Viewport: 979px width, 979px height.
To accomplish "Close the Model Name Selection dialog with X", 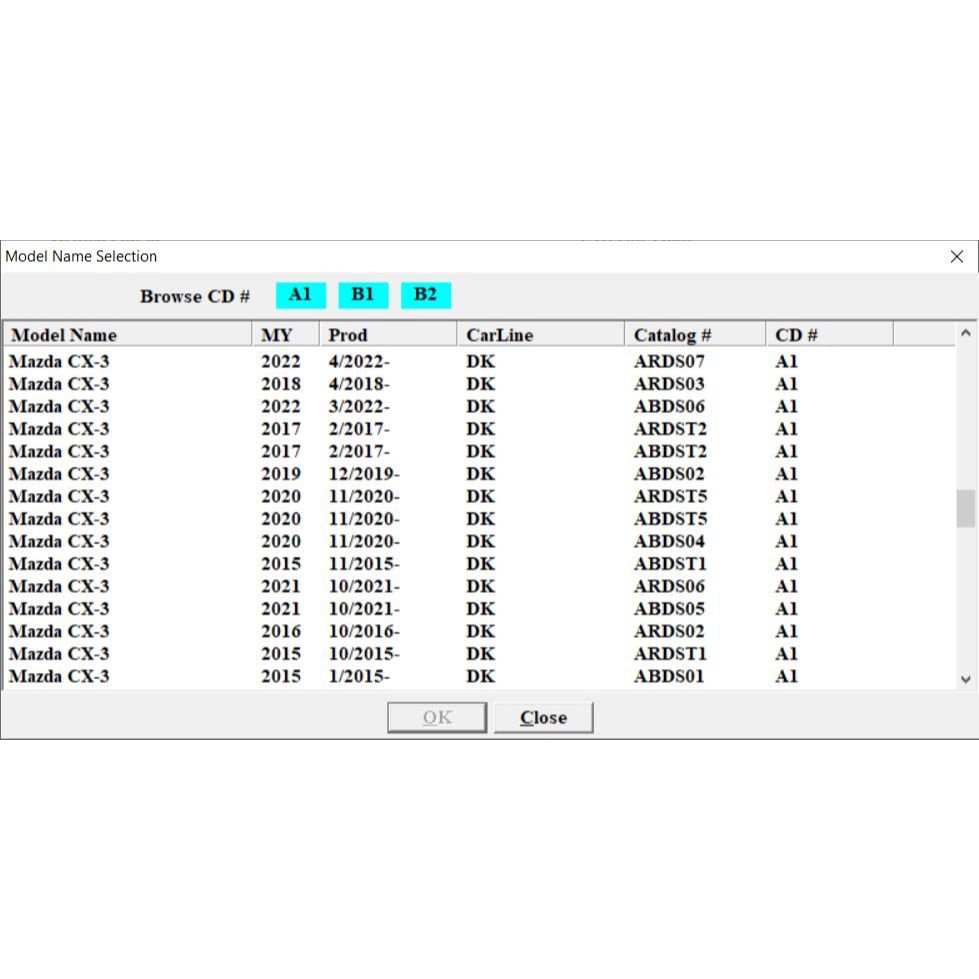I will [956, 257].
